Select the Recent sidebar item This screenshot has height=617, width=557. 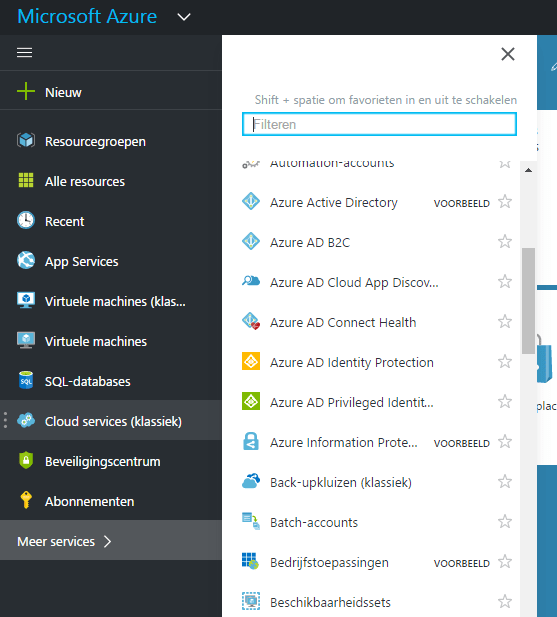click(x=111, y=221)
